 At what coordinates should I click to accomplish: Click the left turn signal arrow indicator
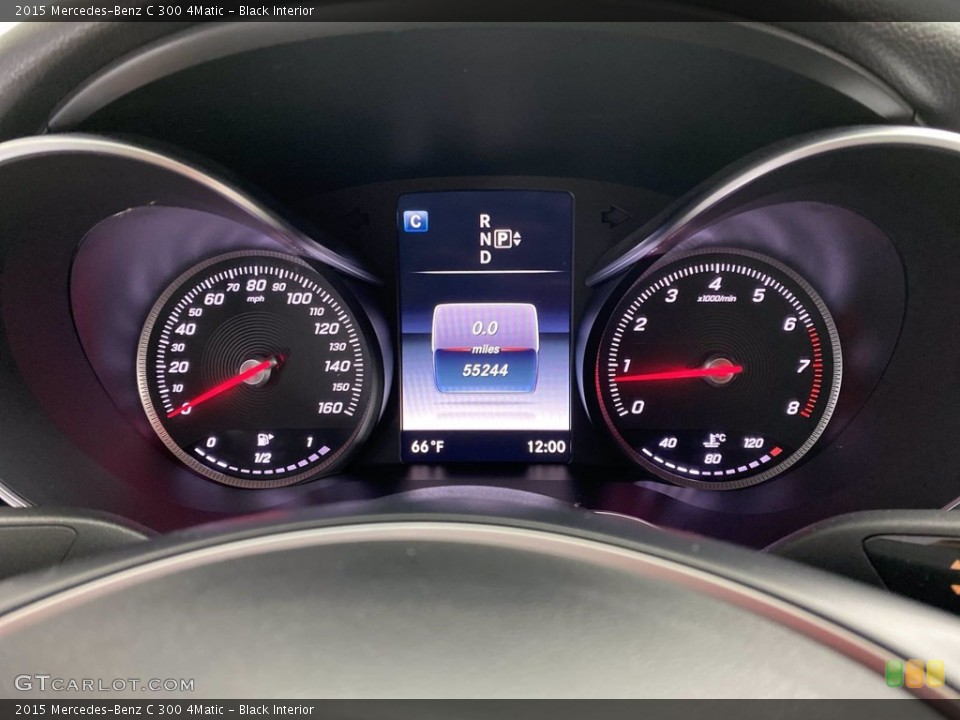358,218
